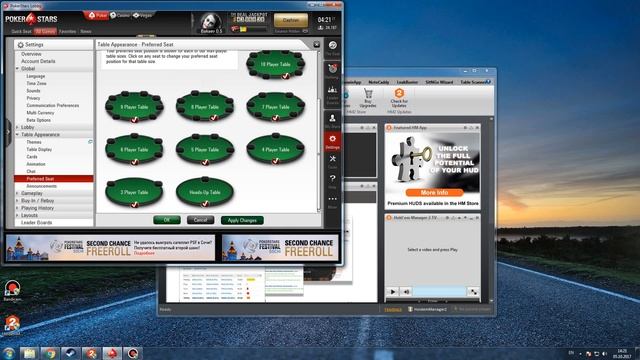Open File Explorer from taskbar
The image size is (640, 360).
click(29, 353)
